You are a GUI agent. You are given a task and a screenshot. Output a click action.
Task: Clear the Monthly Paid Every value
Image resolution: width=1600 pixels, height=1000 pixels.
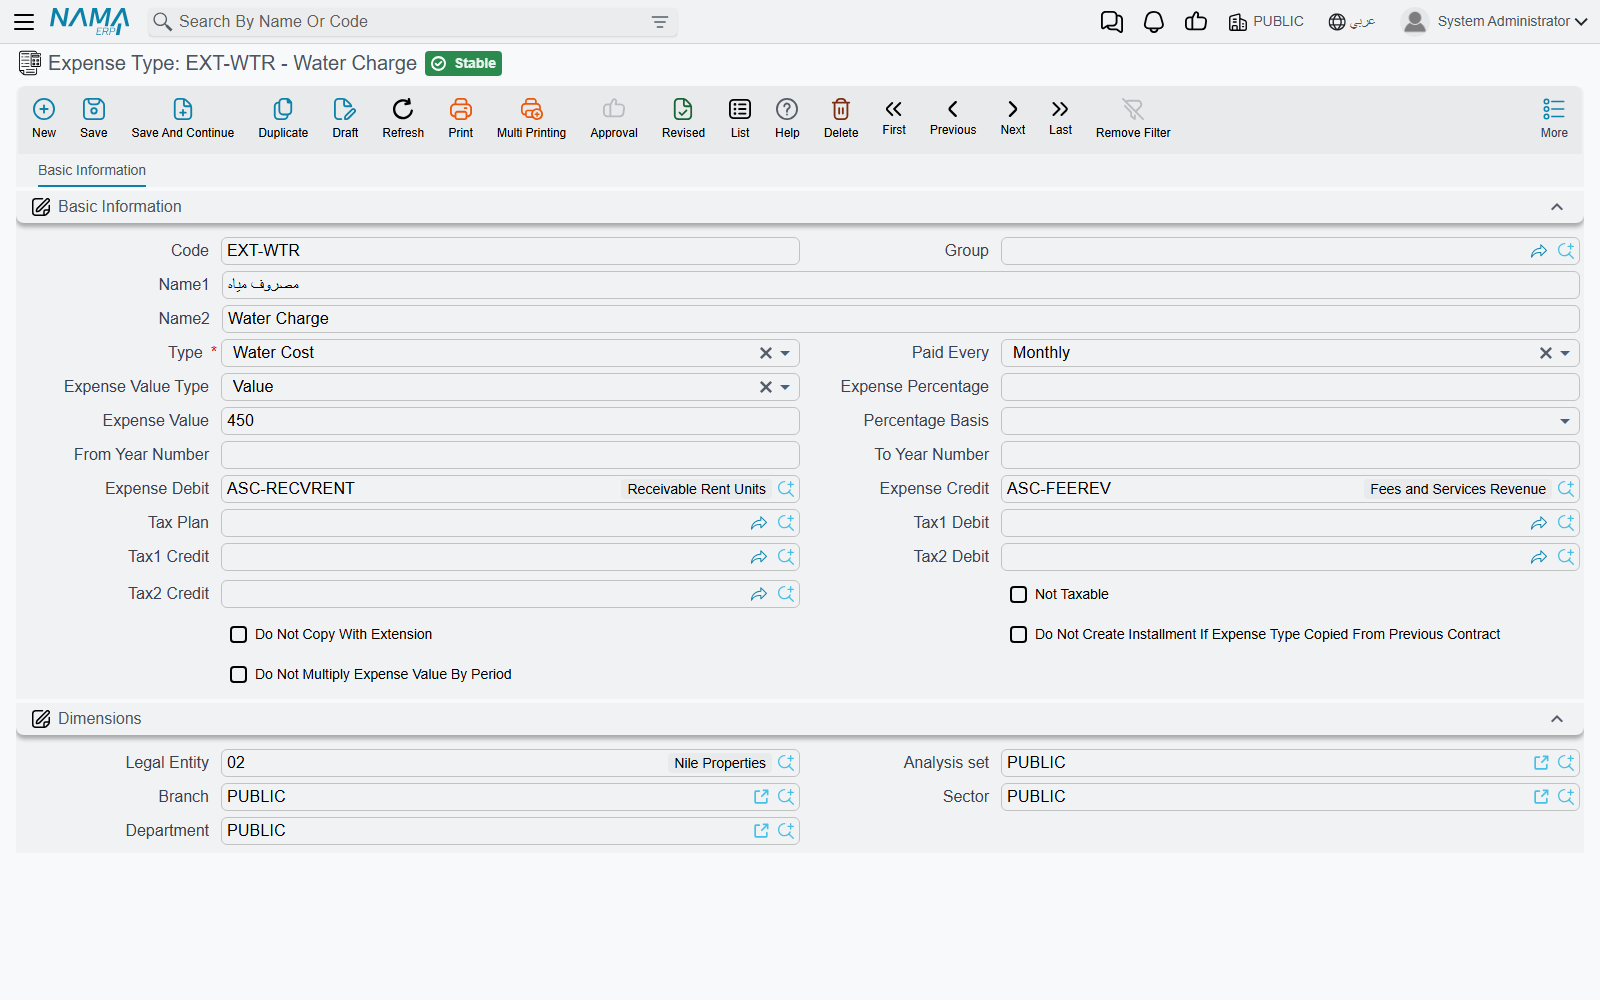(1546, 353)
